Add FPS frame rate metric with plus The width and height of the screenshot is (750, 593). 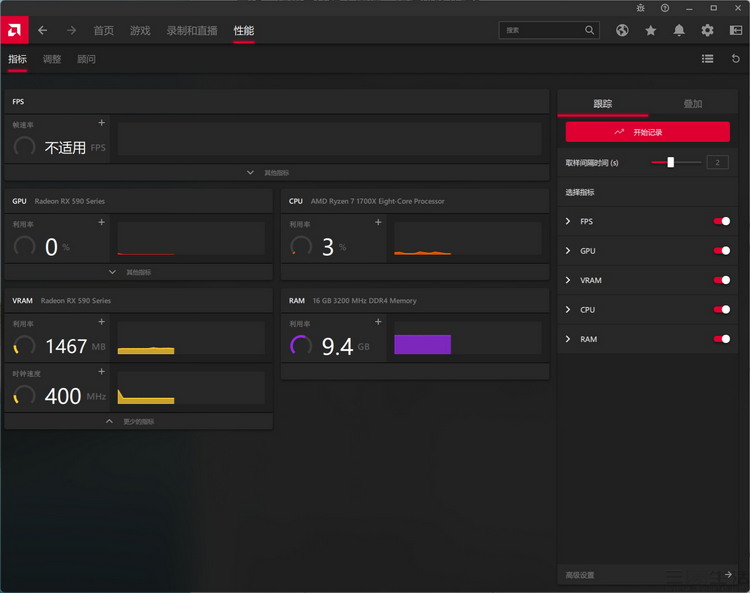point(101,123)
